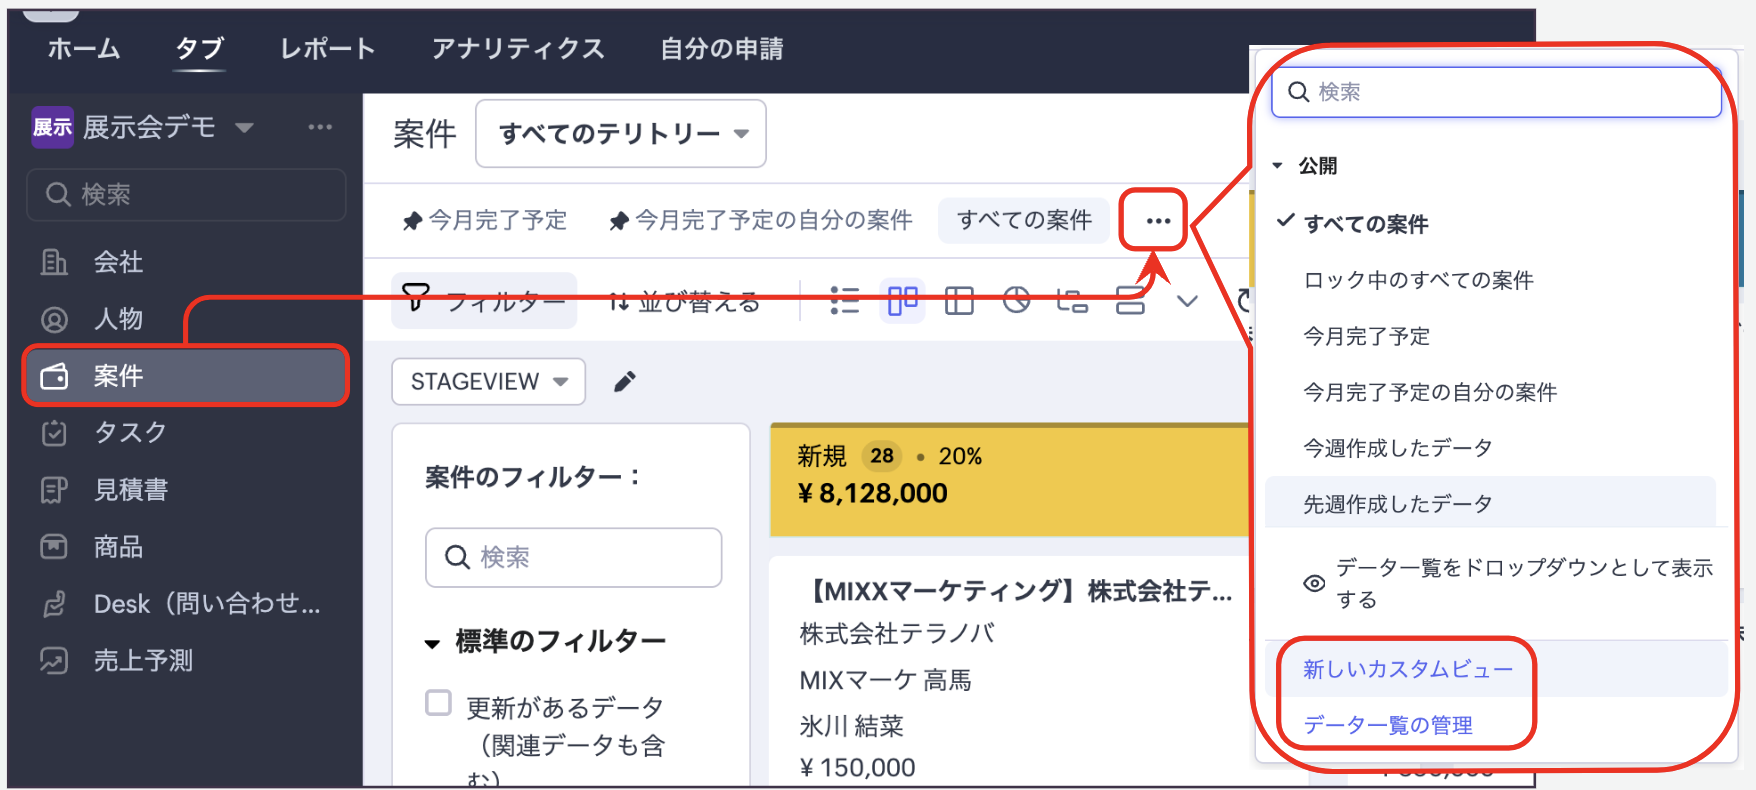Focus the 検索 field under 案件のフィルター
This screenshot has width=1756, height=790.
pos(574,557)
